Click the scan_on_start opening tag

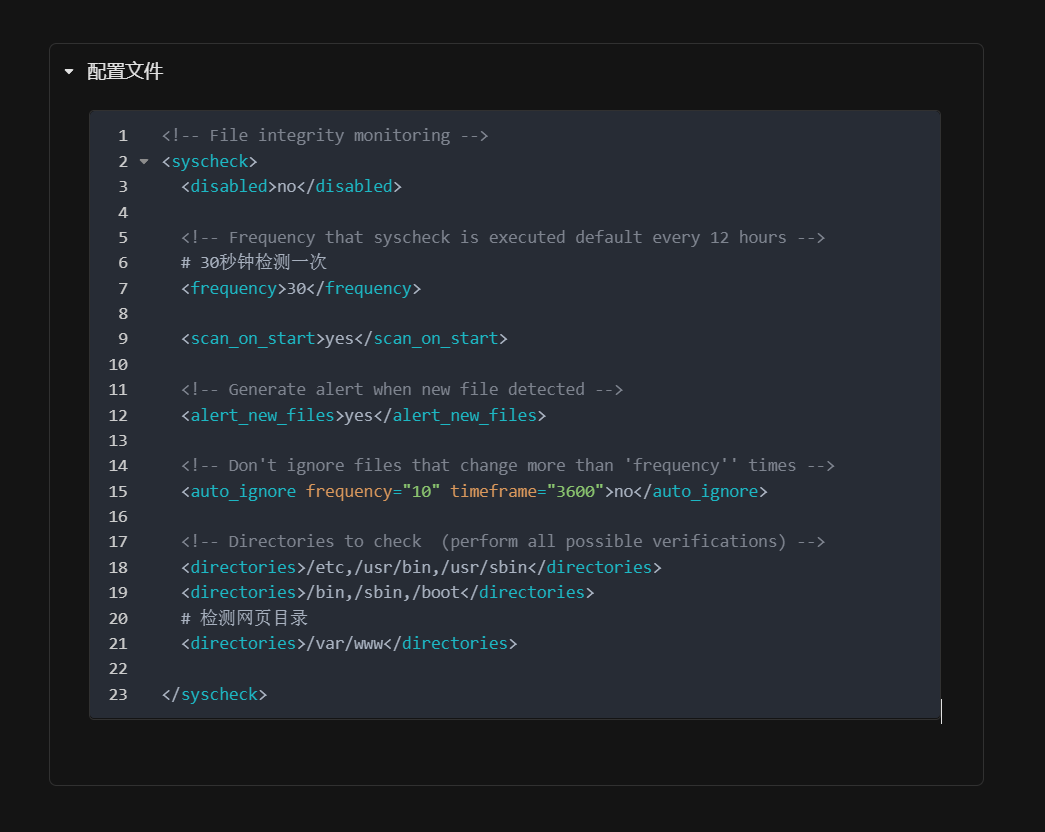click(x=252, y=339)
